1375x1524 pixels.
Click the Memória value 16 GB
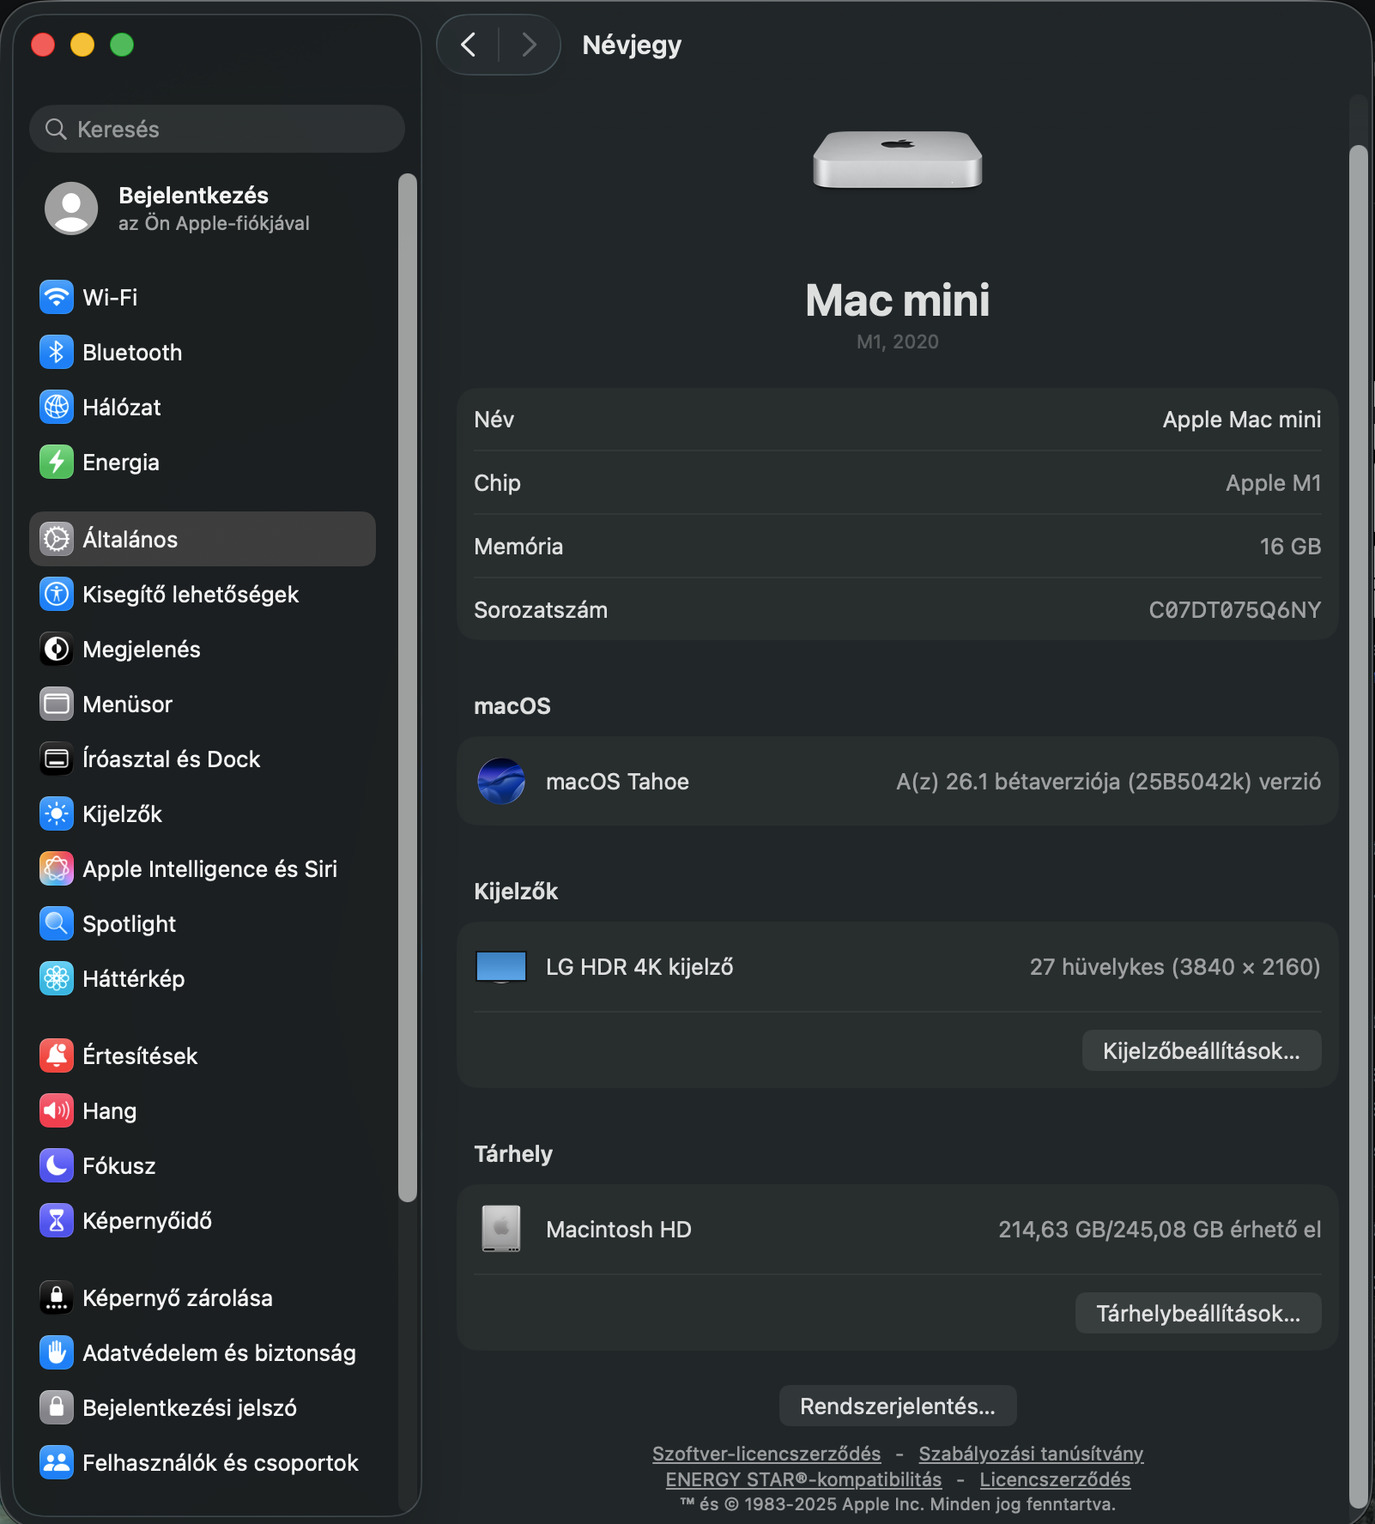1290,547
